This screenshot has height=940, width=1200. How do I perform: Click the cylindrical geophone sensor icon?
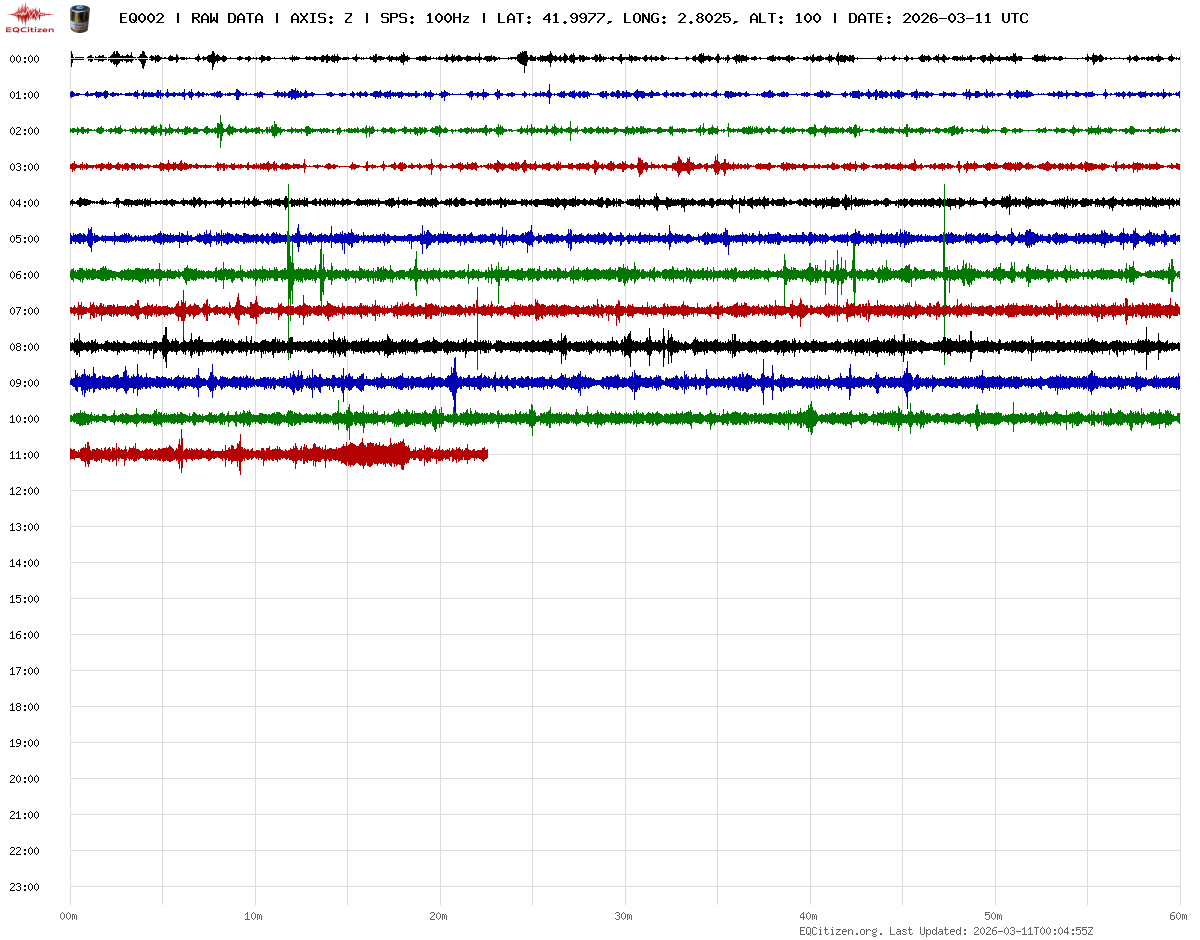tap(79, 17)
